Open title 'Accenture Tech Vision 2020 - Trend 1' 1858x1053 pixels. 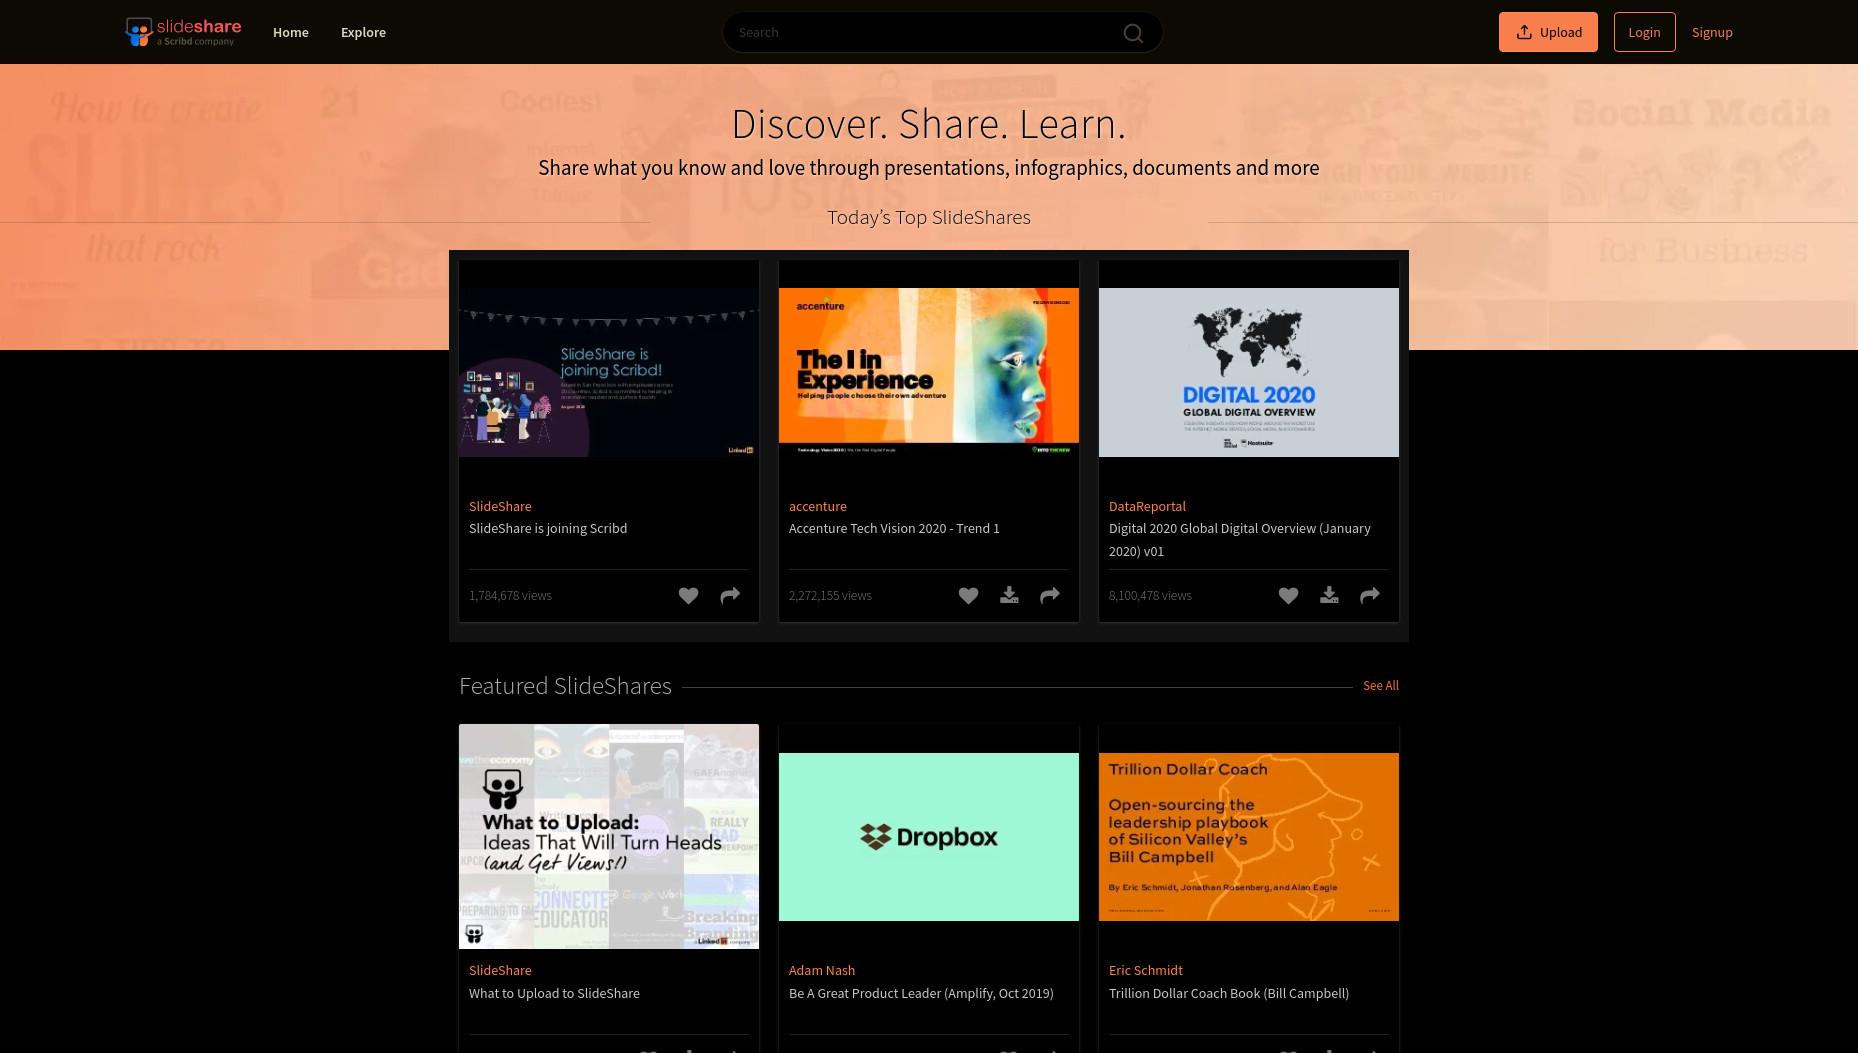[x=894, y=528]
